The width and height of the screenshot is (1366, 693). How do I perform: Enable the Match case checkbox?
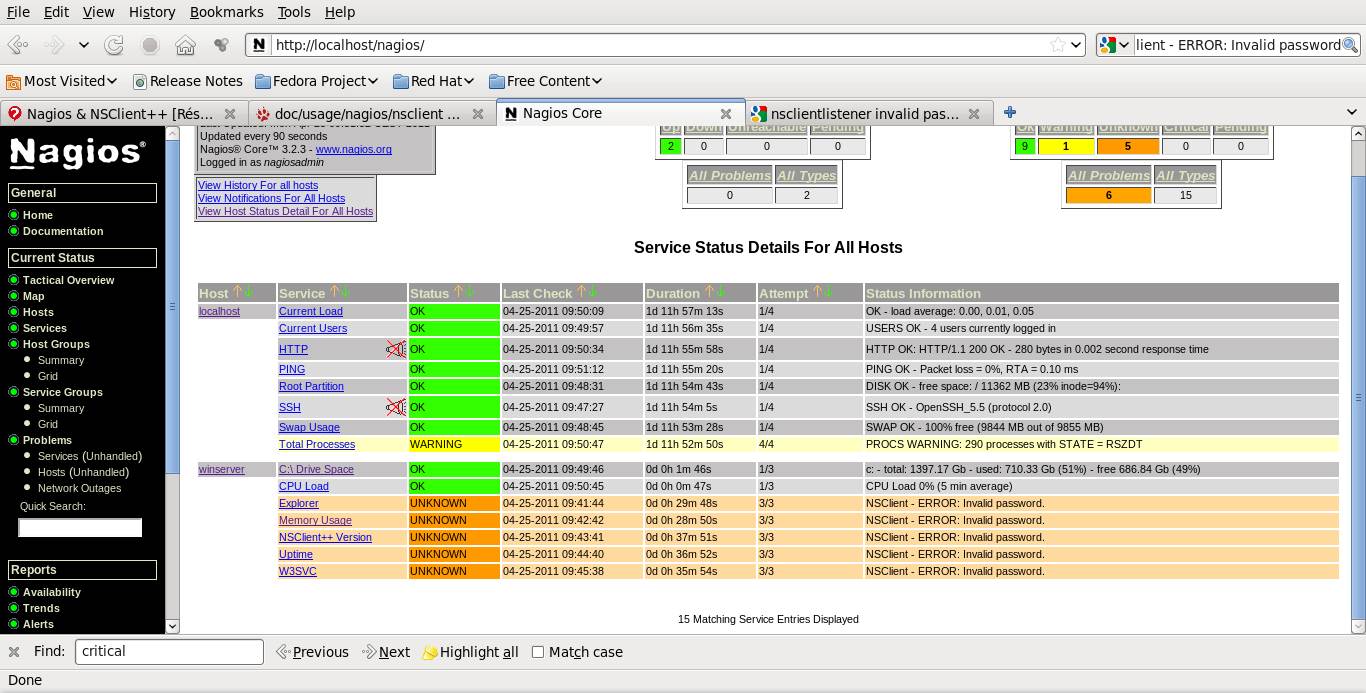[x=538, y=652]
